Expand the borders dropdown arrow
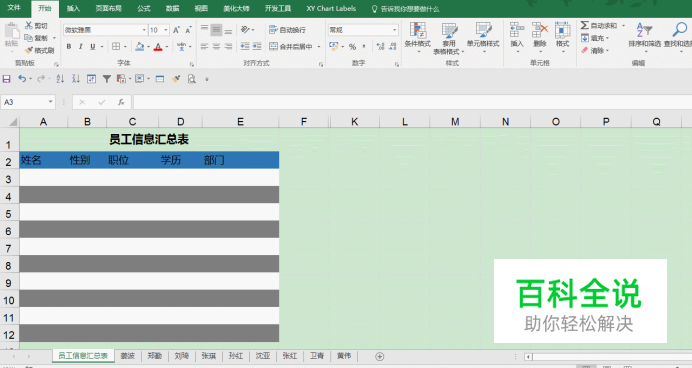This screenshot has height=368, width=692. pyautogui.click(x=125, y=46)
